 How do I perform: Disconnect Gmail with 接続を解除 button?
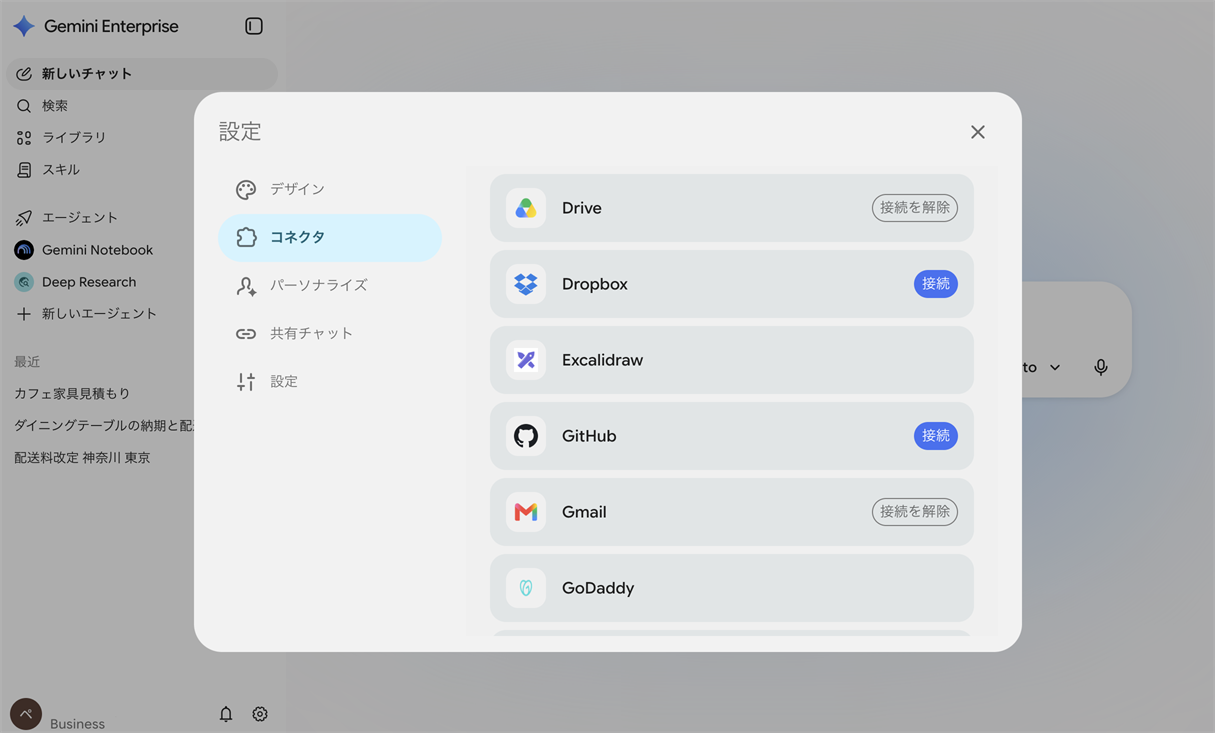point(915,512)
